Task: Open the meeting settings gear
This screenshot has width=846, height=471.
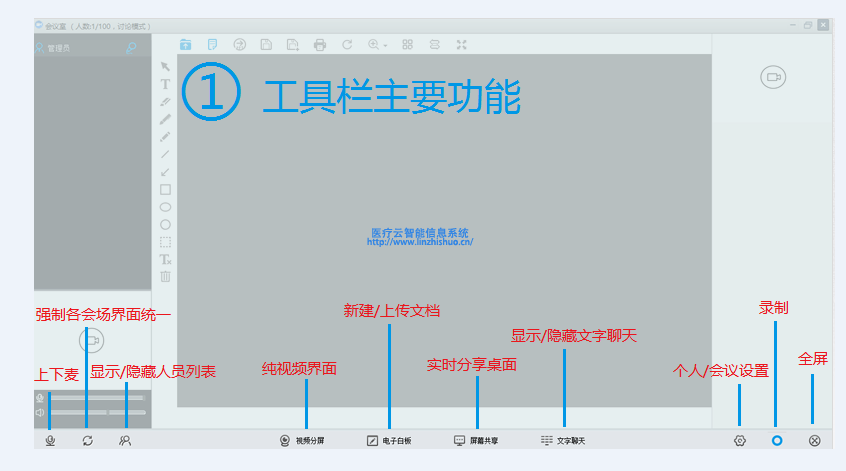Action: [x=740, y=441]
